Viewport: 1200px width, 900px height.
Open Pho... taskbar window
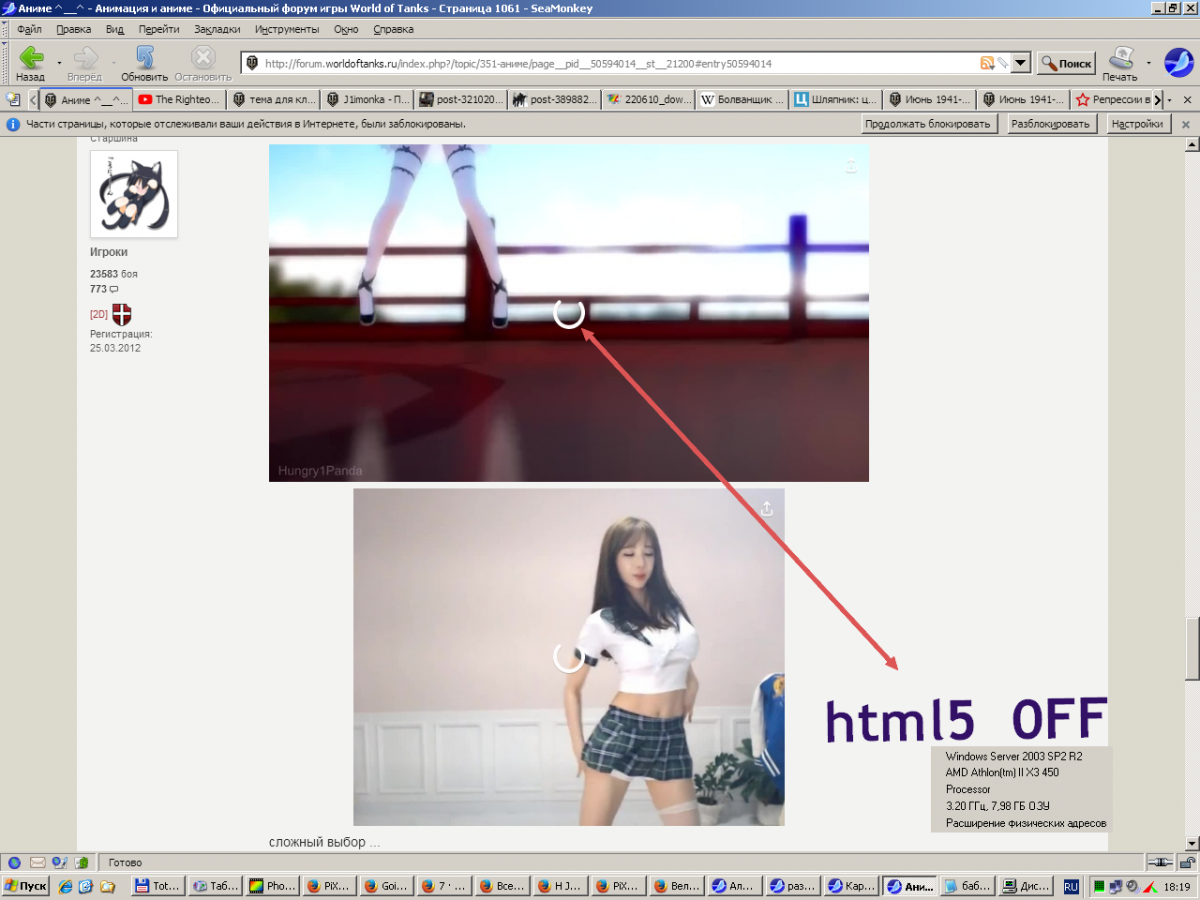coord(272,886)
